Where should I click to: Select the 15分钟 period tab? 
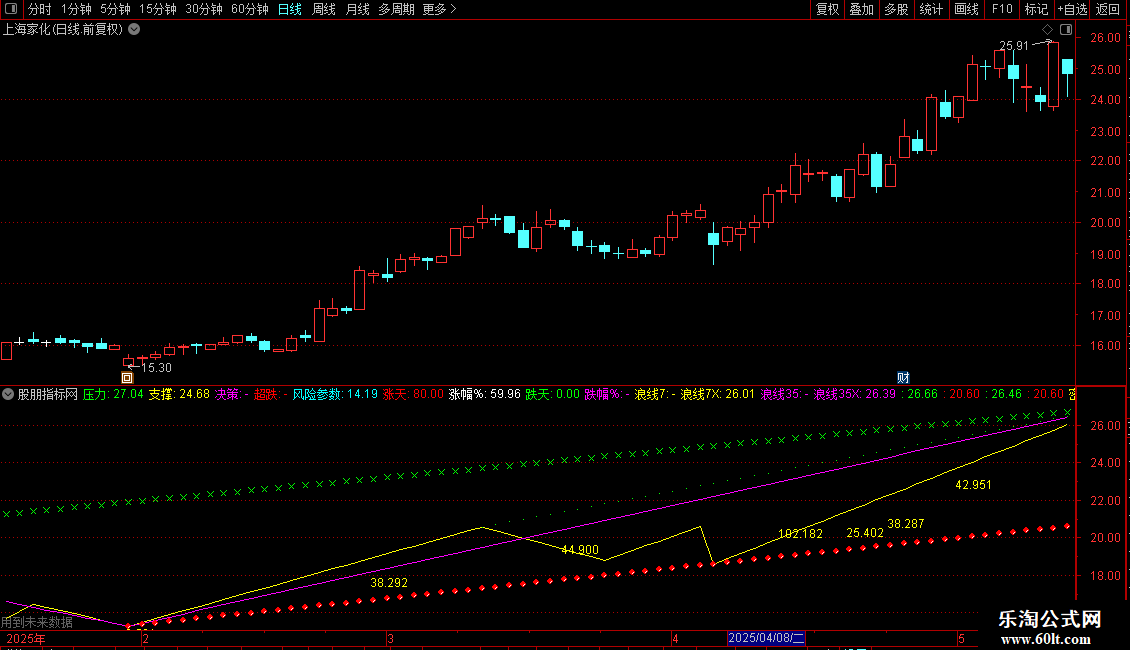coord(157,9)
